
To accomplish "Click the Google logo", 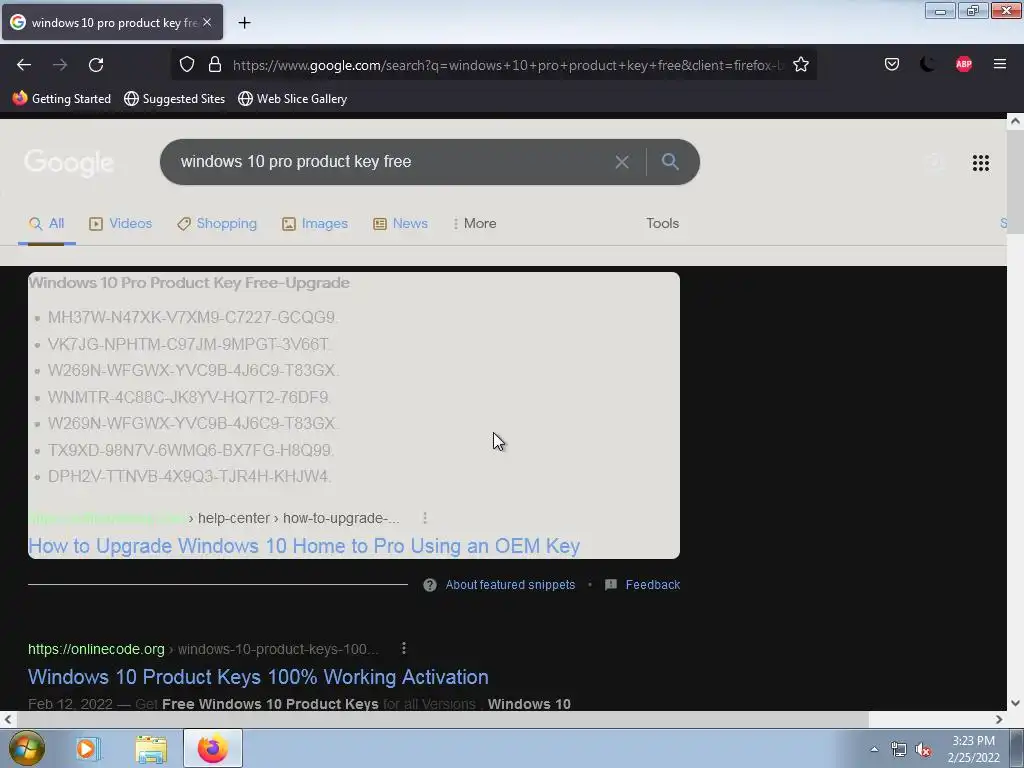I will 69,163.
